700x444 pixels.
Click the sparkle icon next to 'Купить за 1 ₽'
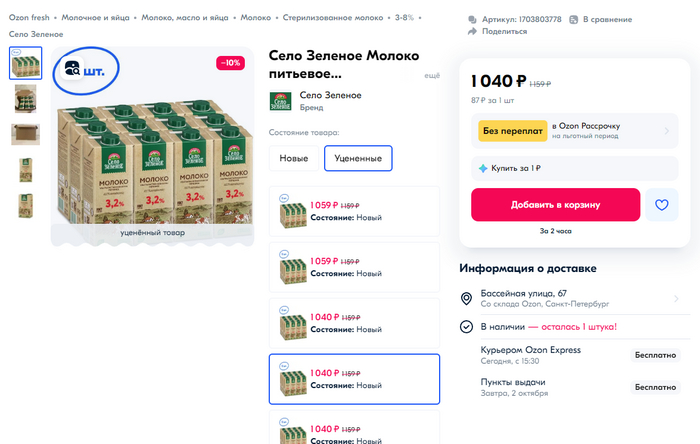485,168
